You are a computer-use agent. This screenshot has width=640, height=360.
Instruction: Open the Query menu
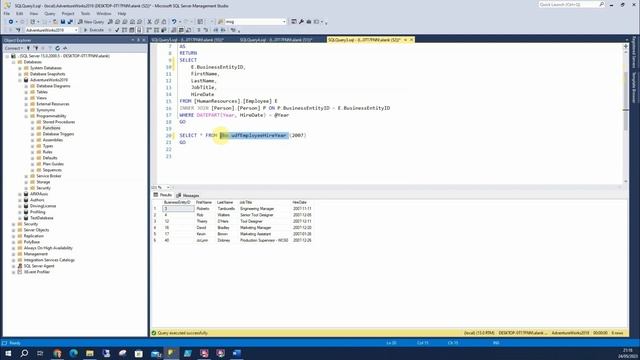[50, 13]
